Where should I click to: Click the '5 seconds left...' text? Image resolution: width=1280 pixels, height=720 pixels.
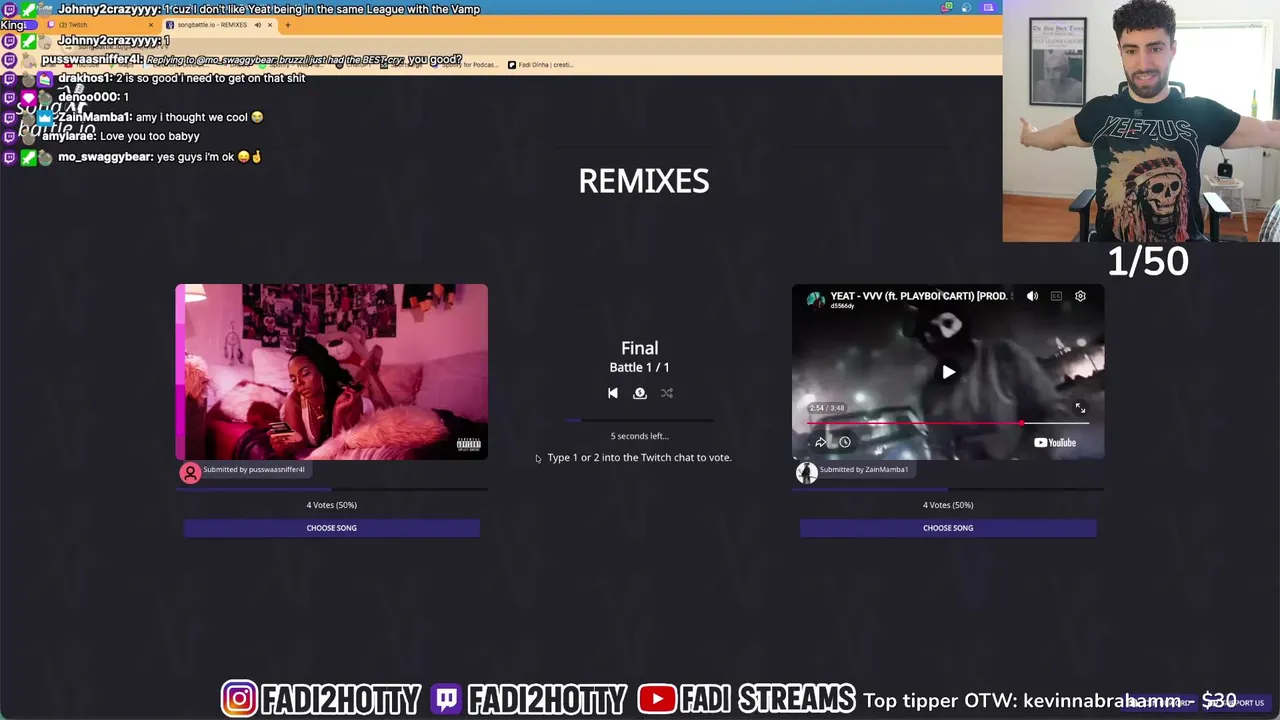coord(640,436)
